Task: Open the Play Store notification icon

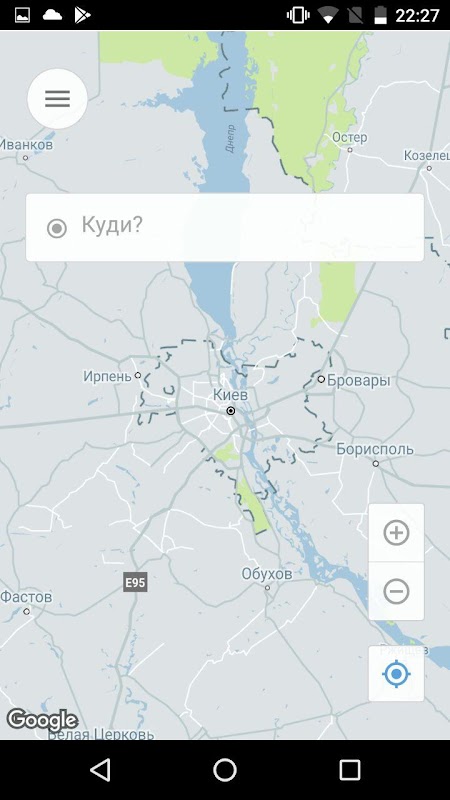Action: tap(82, 15)
